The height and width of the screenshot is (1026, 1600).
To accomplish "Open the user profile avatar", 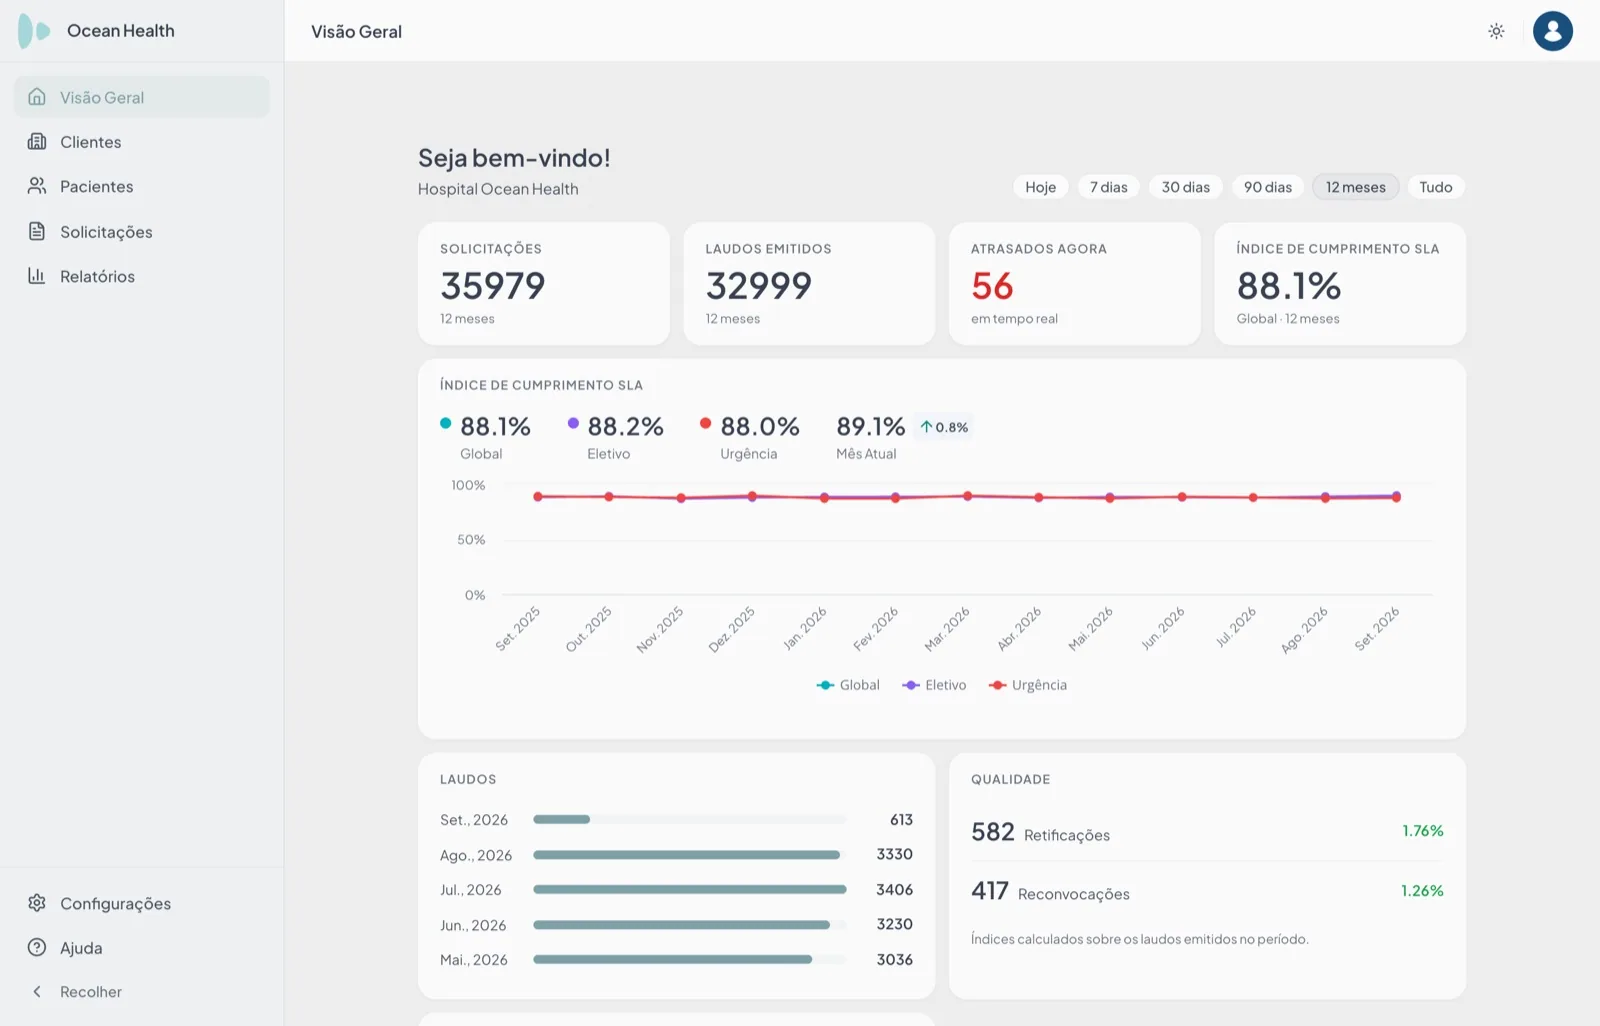I will pyautogui.click(x=1553, y=31).
